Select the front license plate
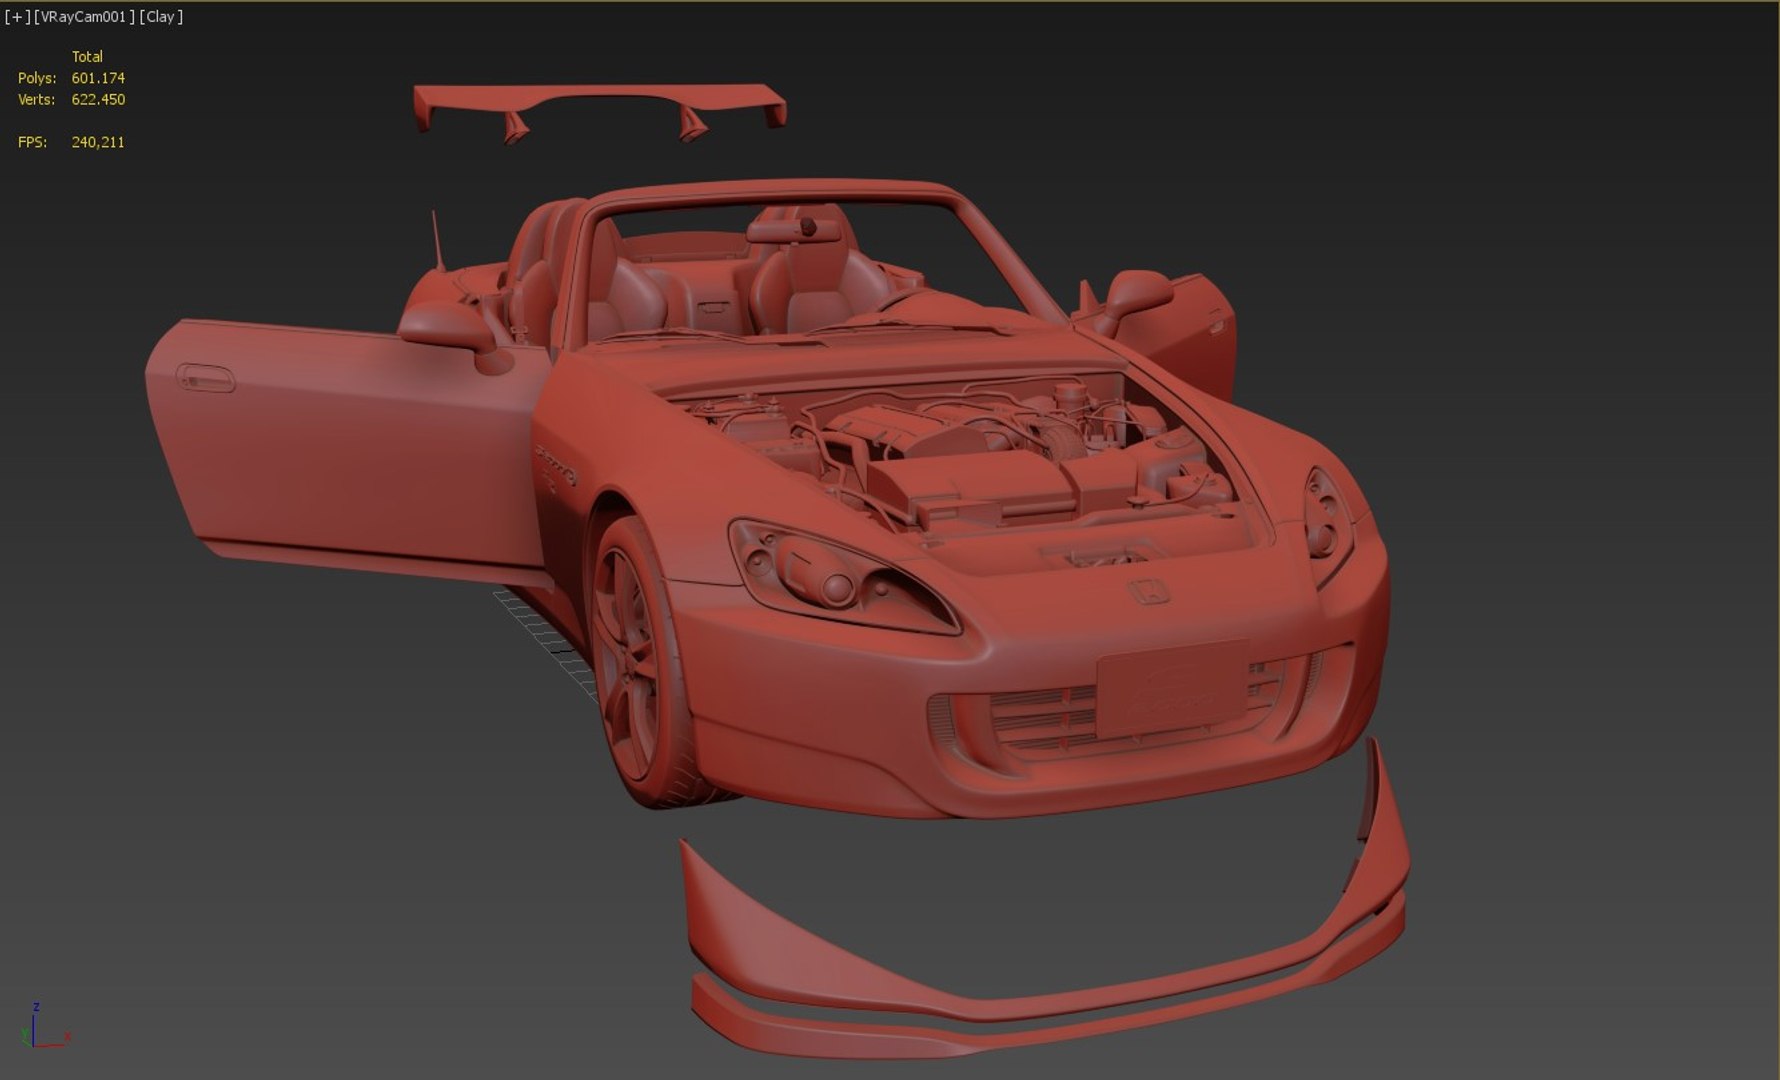The height and width of the screenshot is (1080, 1780). click(x=1172, y=688)
